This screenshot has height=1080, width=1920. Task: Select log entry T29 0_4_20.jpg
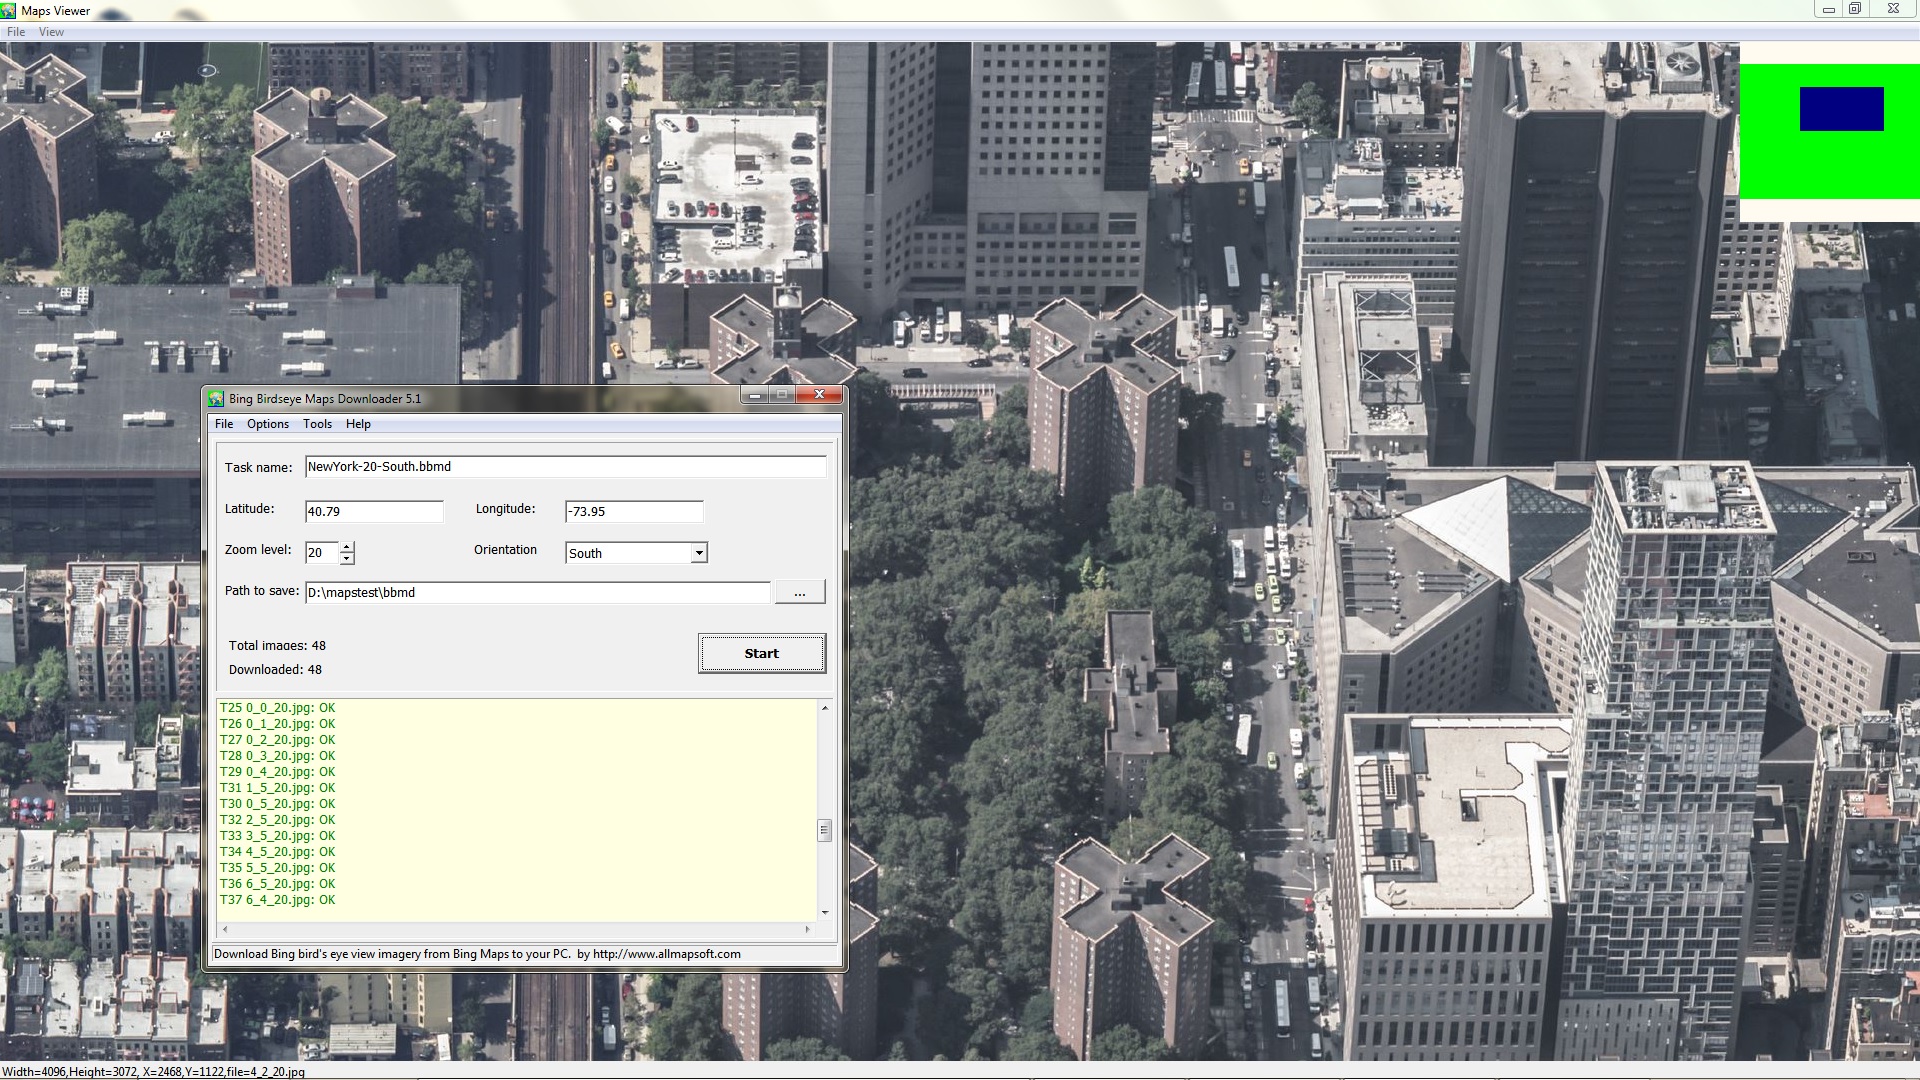click(277, 772)
